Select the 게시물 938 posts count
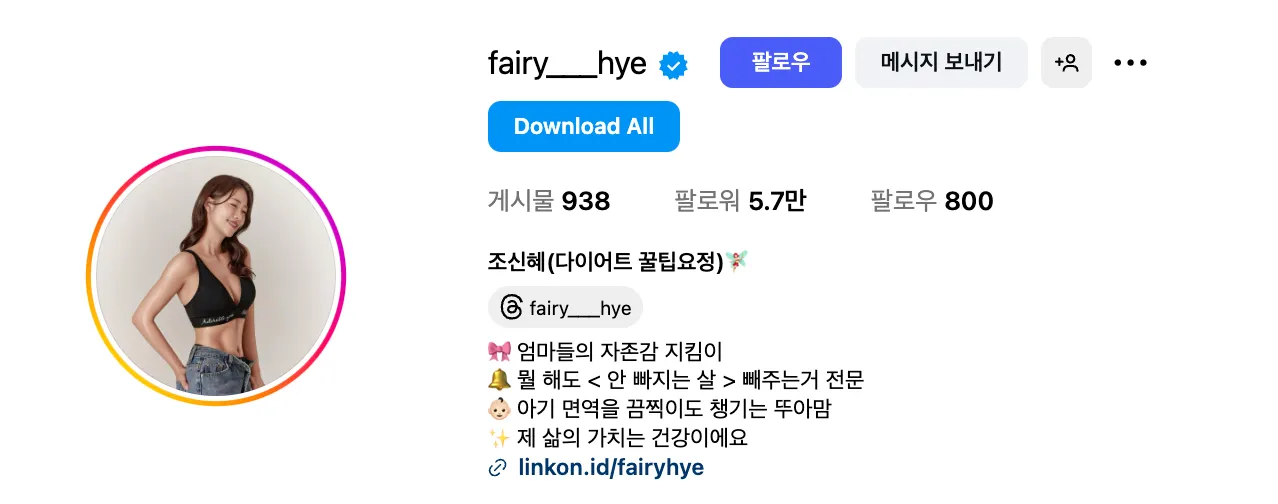The width and height of the screenshot is (1278, 504). coord(549,202)
